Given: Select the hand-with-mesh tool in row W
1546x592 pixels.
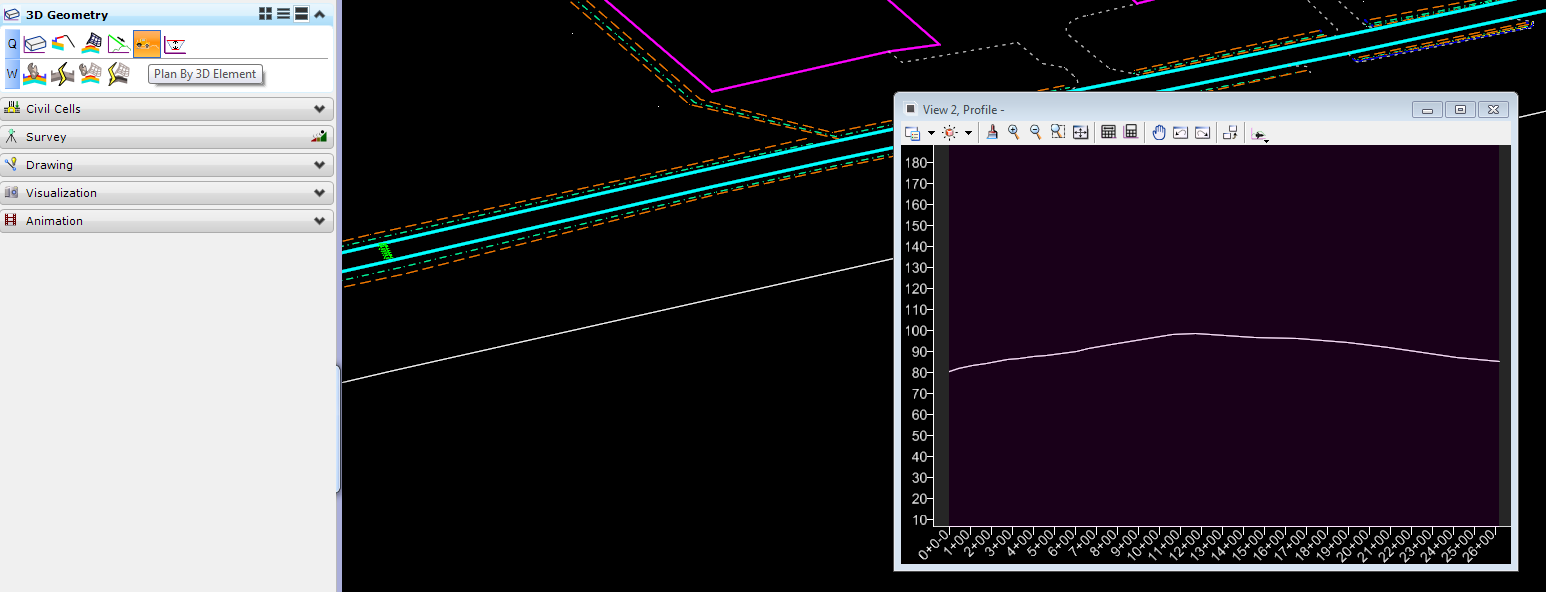Looking at the screenshot, I should [x=91, y=74].
